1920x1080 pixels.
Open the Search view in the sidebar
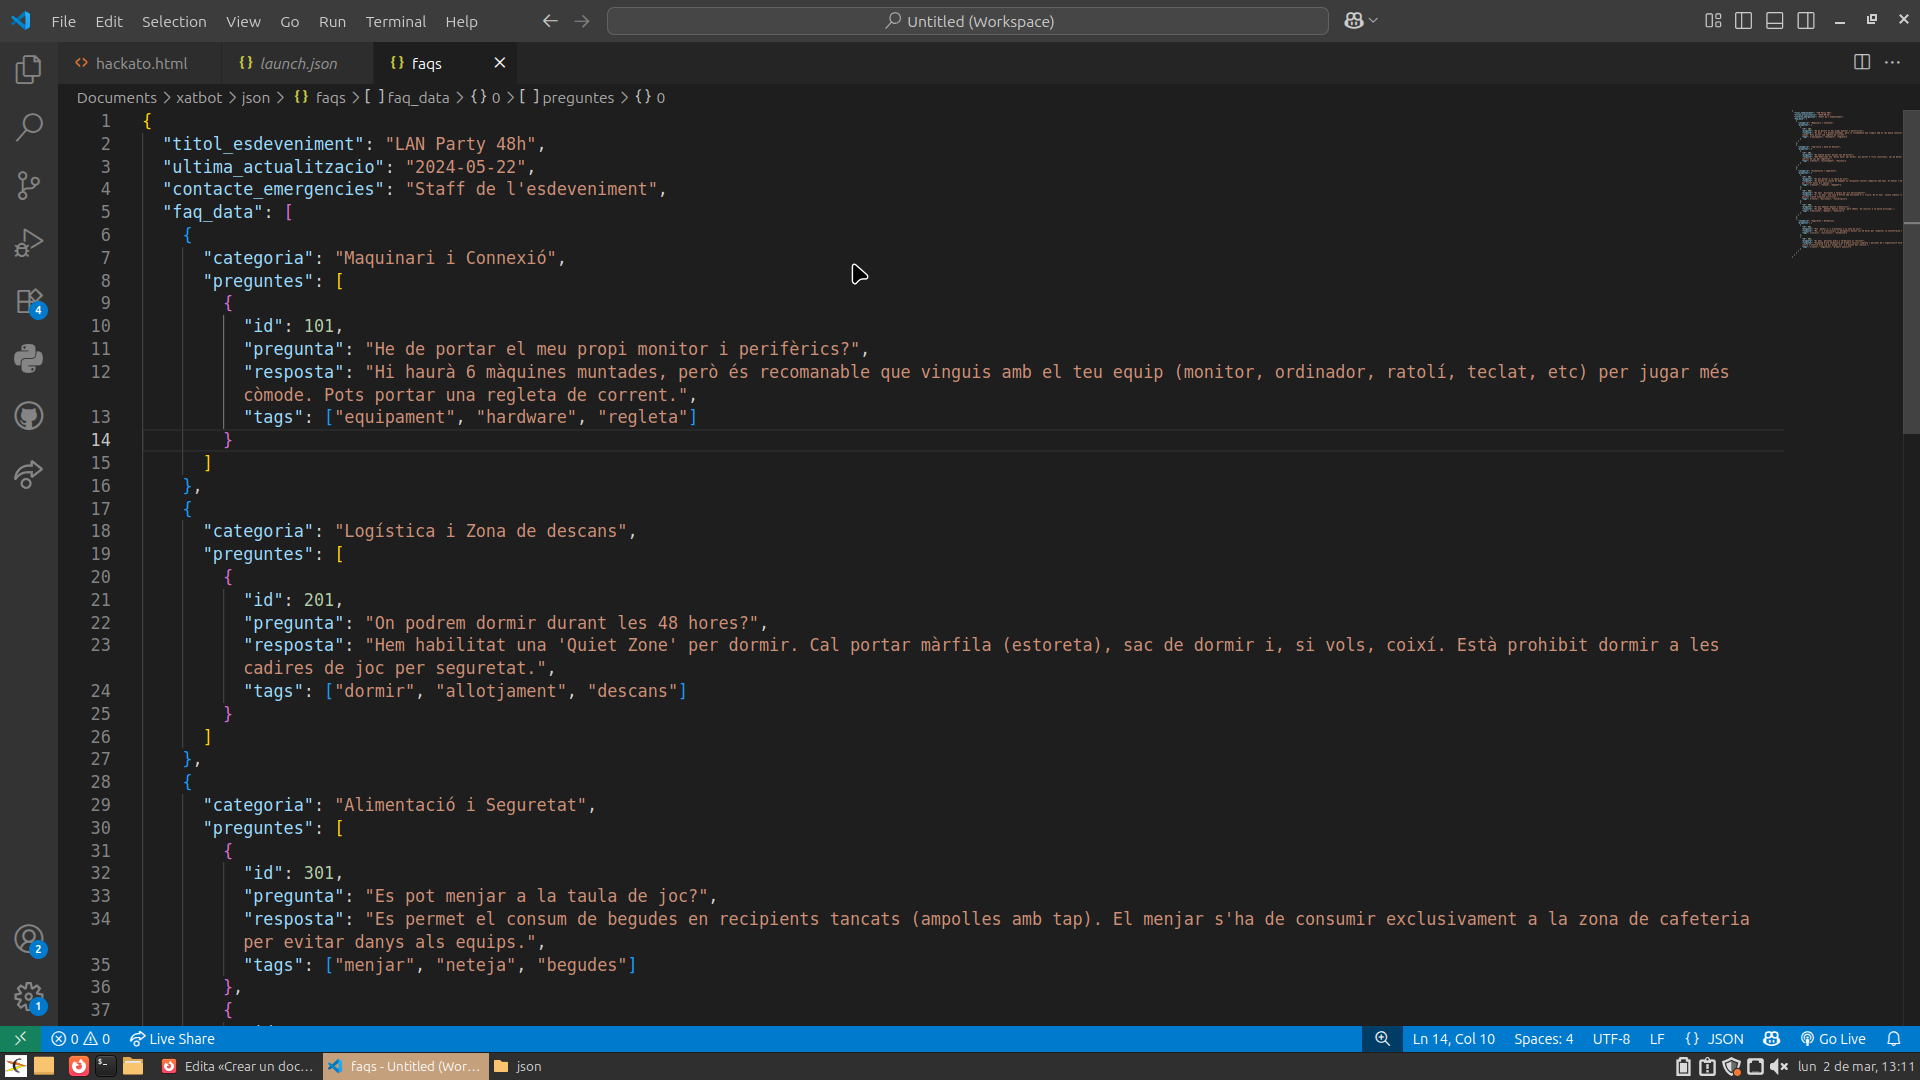[x=28, y=127]
